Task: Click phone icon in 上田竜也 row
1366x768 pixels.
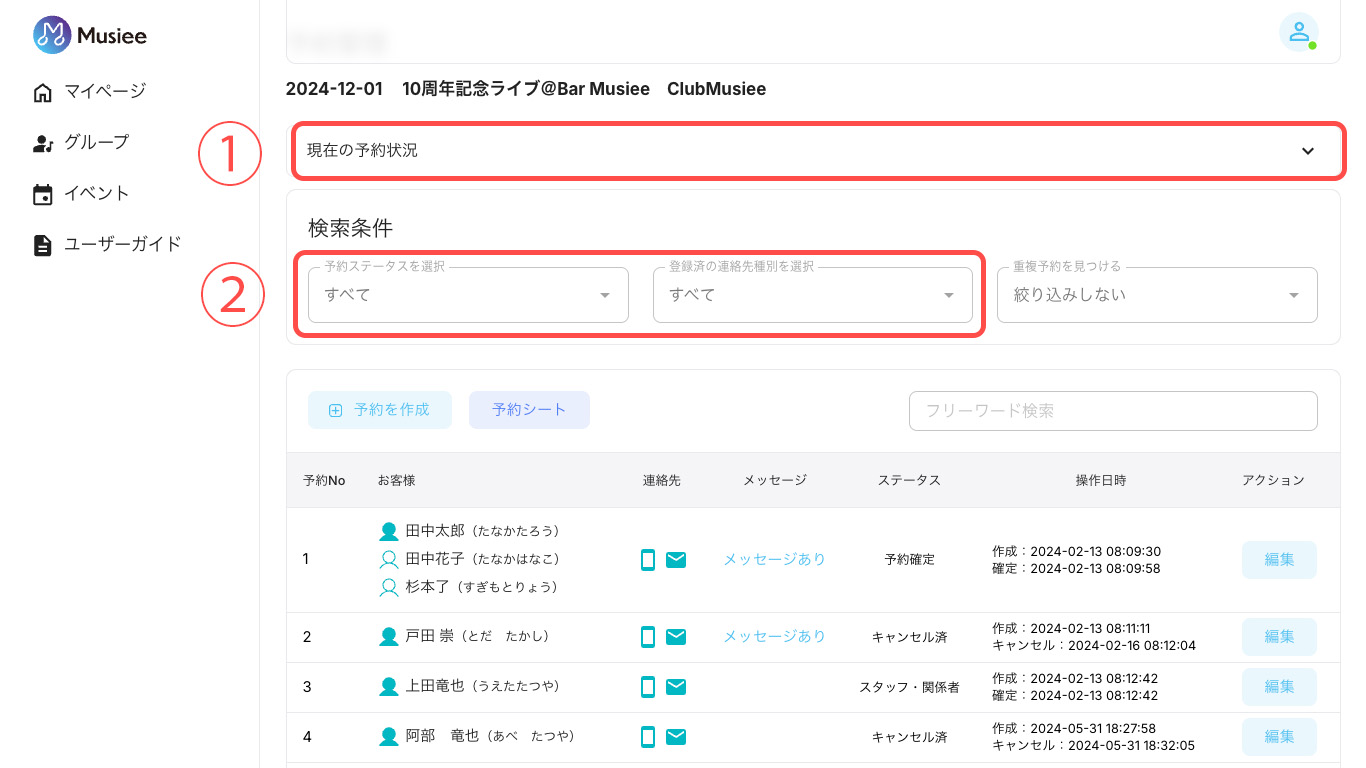Action: [x=648, y=687]
